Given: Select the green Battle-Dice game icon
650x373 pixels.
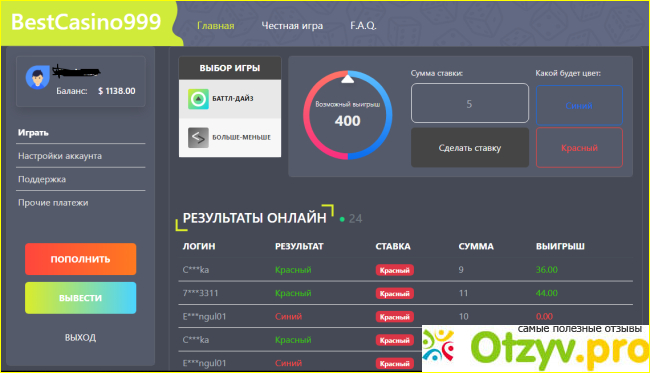Looking at the screenshot, I should click(x=198, y=99).
